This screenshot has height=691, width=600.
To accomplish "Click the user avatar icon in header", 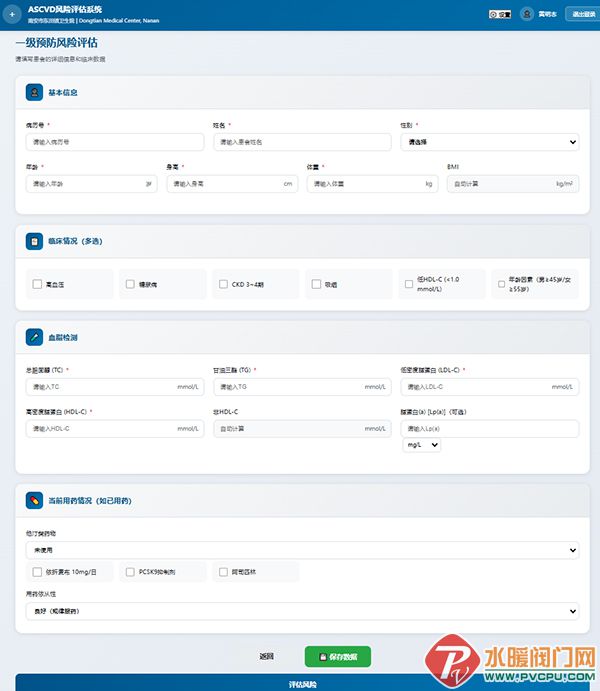I will point(526,14).
